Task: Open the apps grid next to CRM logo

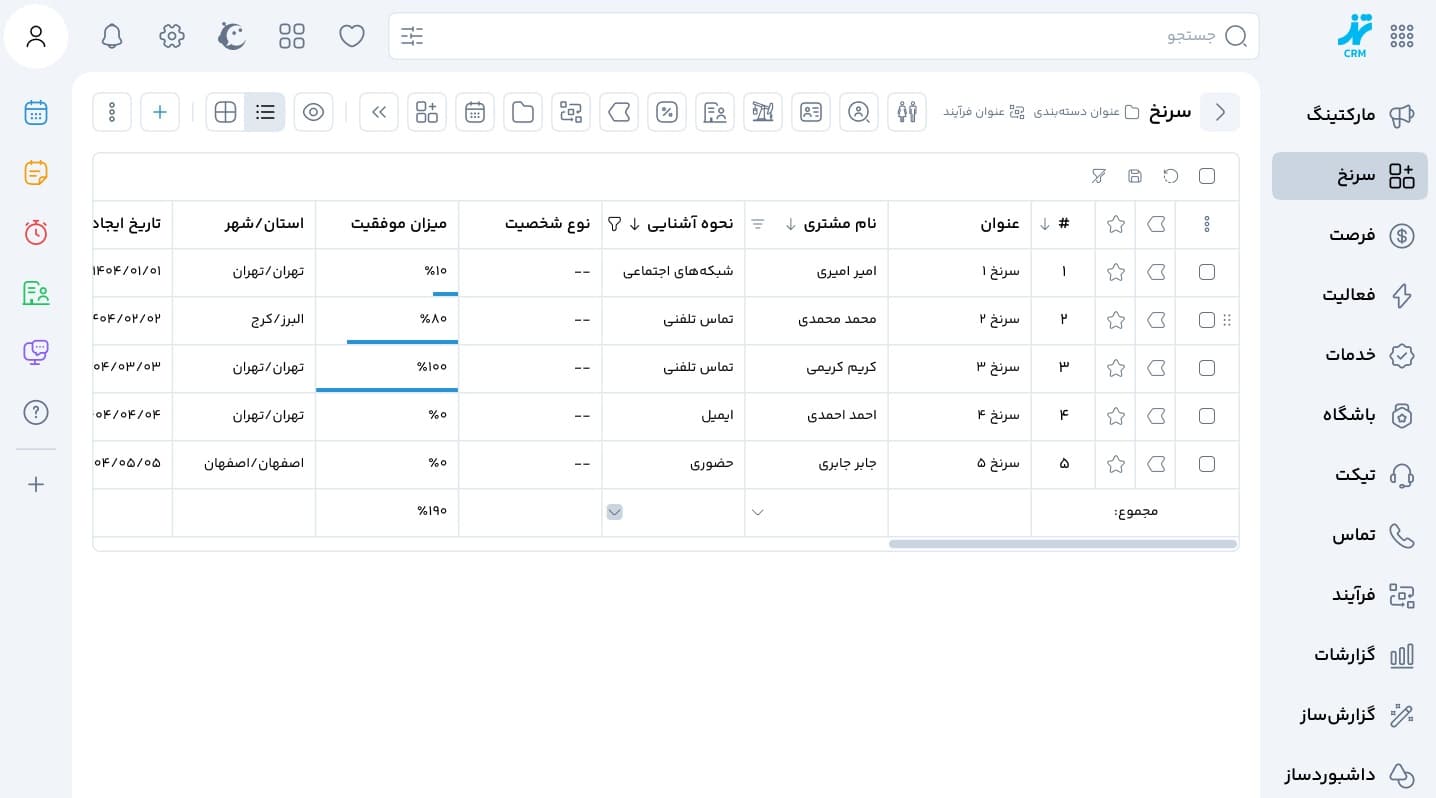Action: click(1402, 36)
